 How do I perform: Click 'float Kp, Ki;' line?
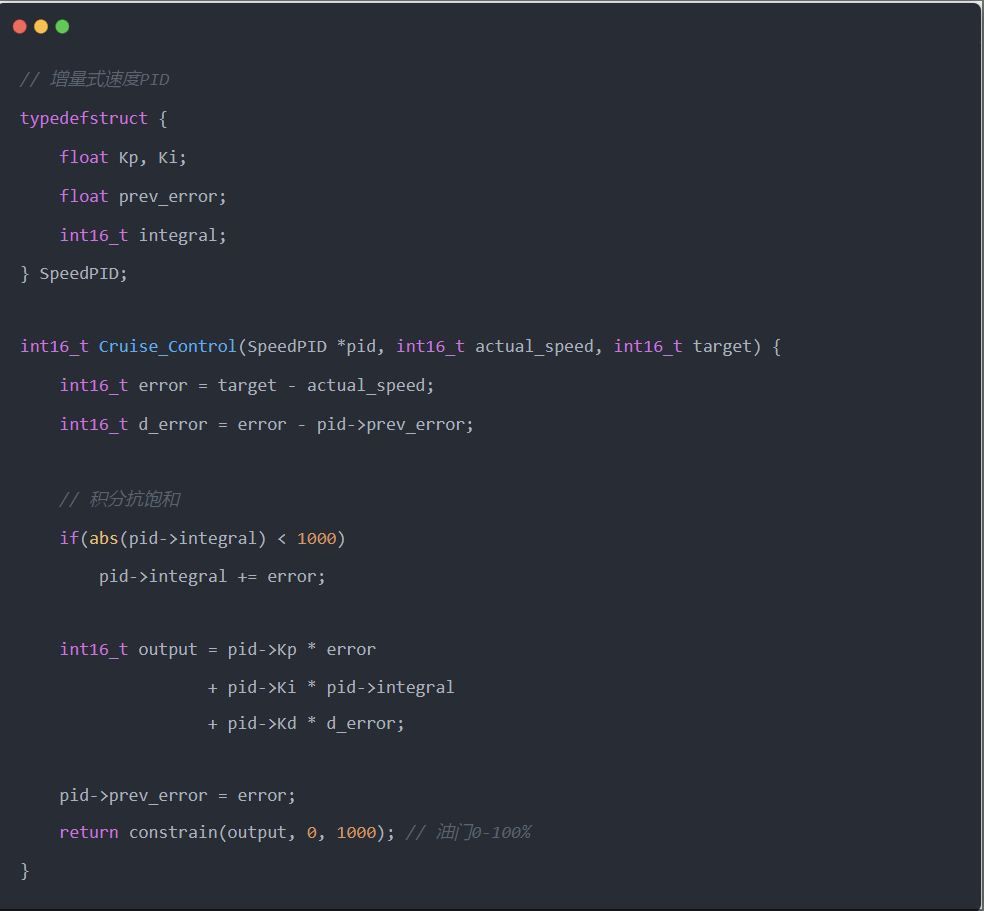(123, 157)
